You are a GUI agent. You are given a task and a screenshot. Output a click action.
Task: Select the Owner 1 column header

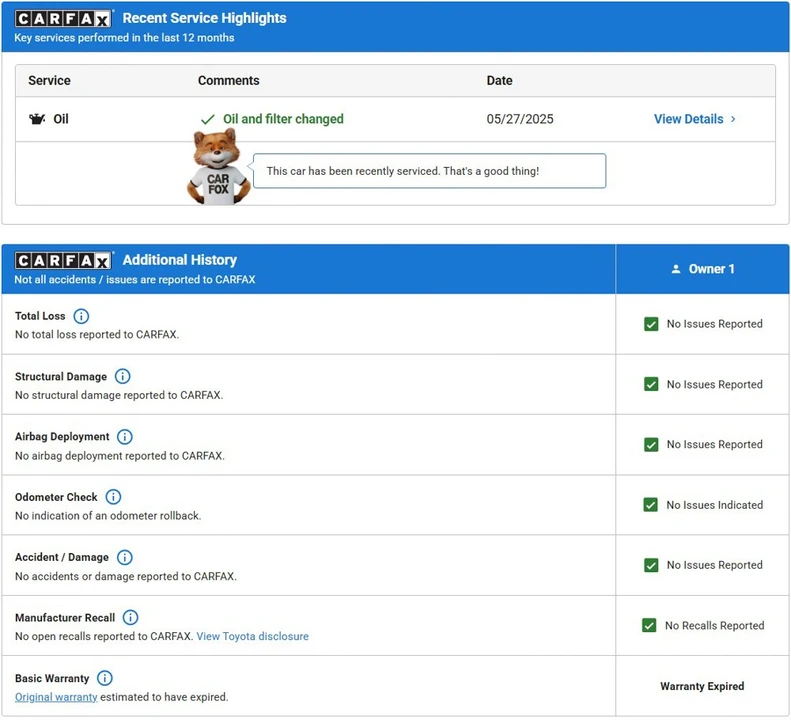702,269
